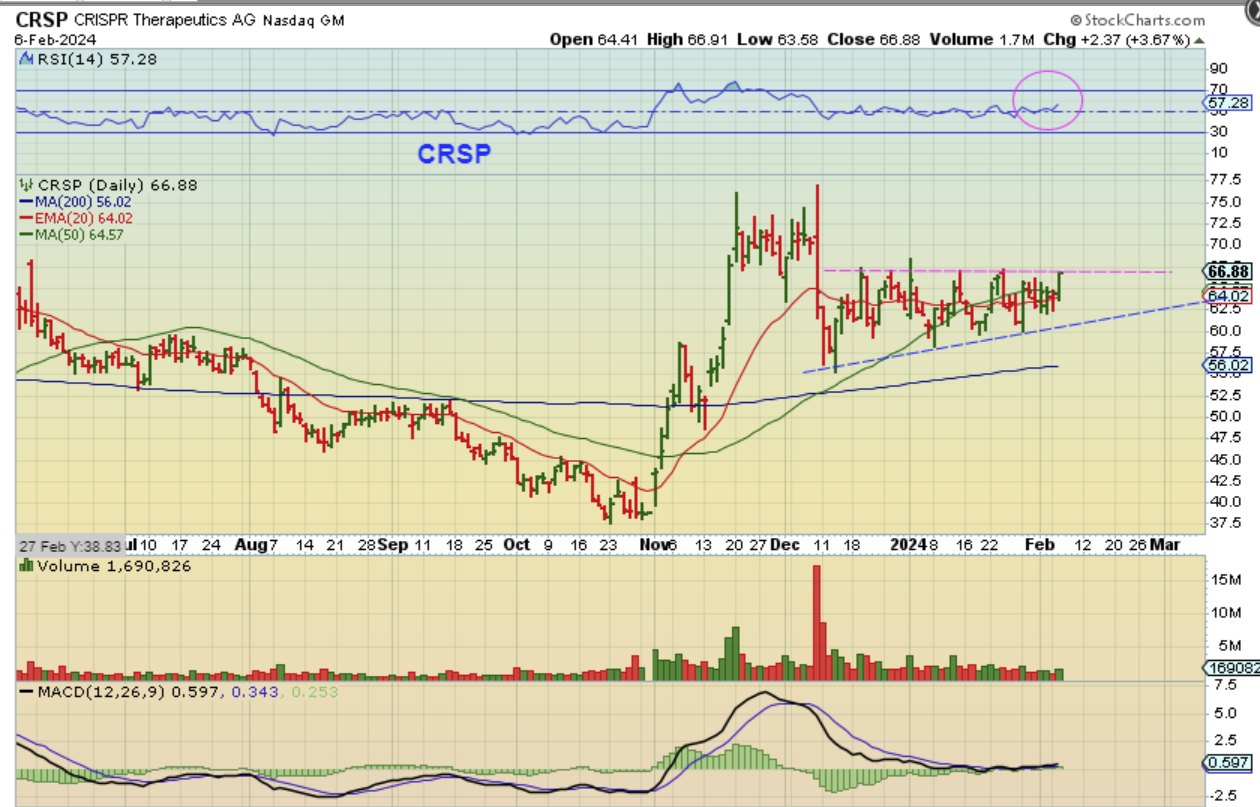Click the CRSP ticker symbol in header
The height and width of the screenshot is (807, 1260).
pos(41,20)
